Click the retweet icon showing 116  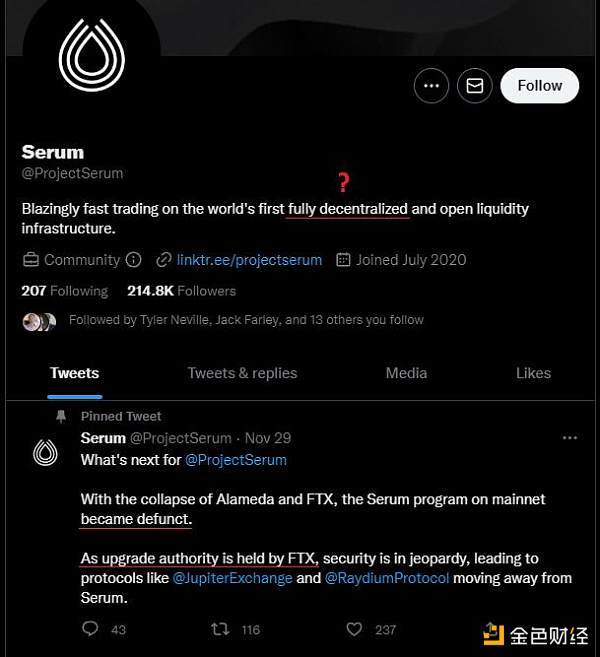pyautogui.click(x=221, y=629)
